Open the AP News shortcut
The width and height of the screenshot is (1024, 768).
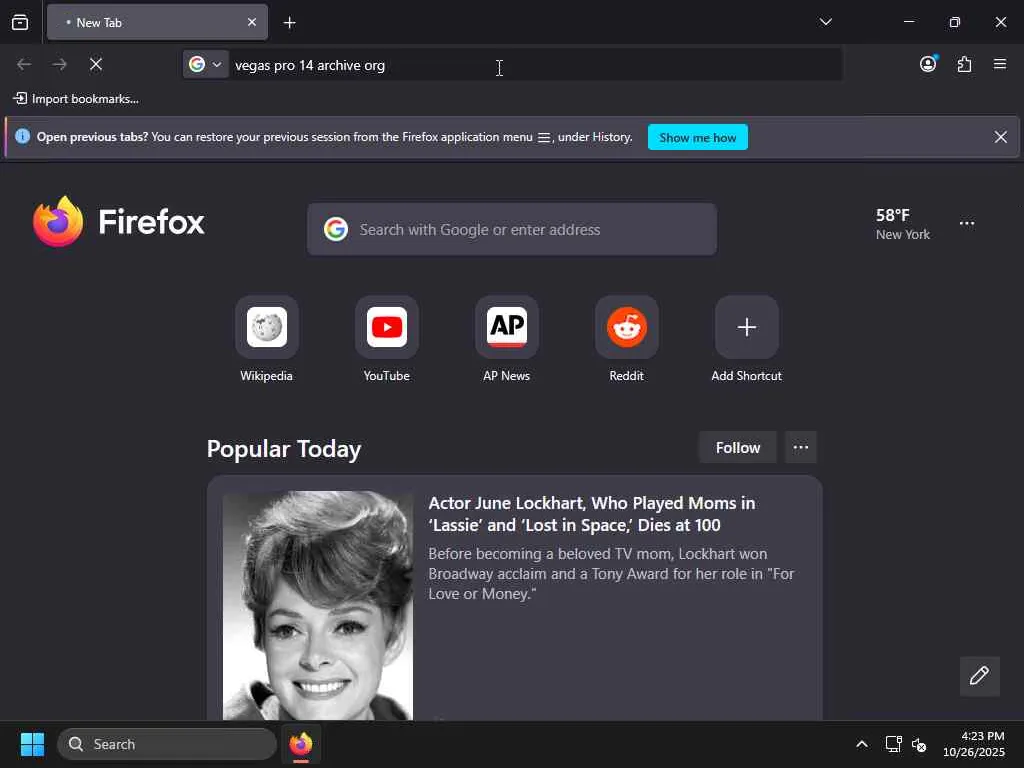507,340
